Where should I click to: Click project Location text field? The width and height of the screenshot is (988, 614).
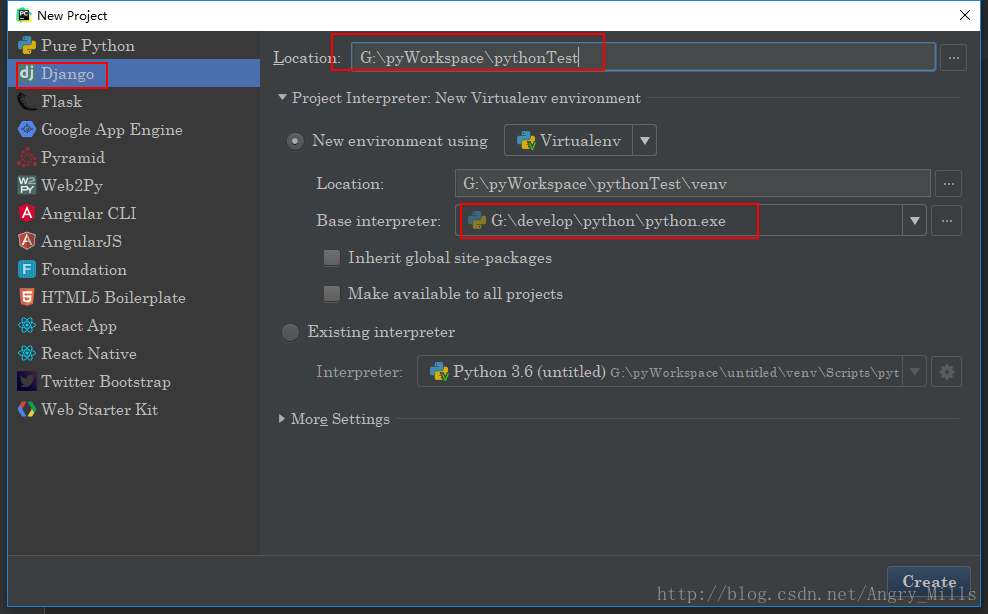pyautogui.click(x=643, y=58)
